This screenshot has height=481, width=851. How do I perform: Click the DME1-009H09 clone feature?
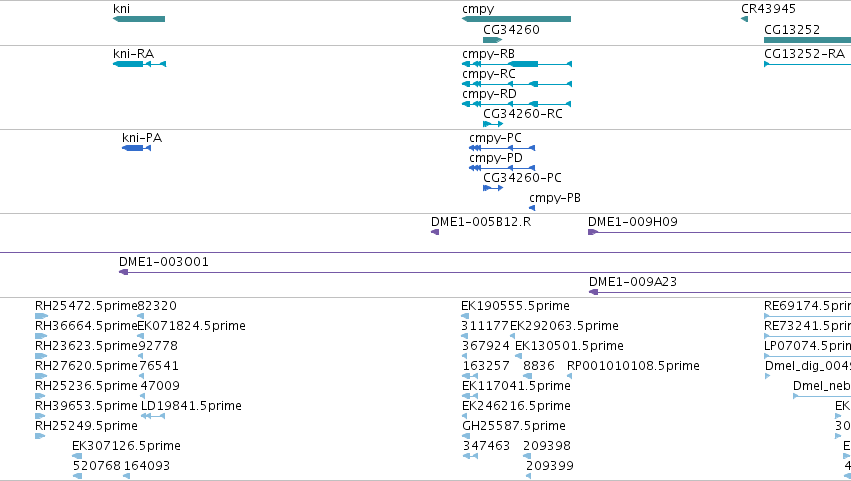pyautogui.click(x=720, y=232)
